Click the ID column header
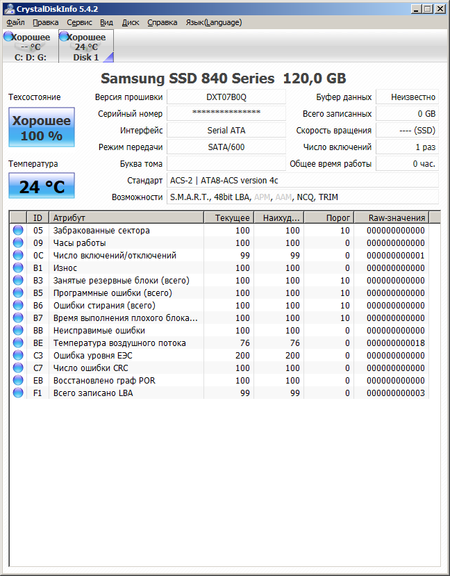Screen dimensions: 450x576 pyautogui.click(x=37, y=217)
